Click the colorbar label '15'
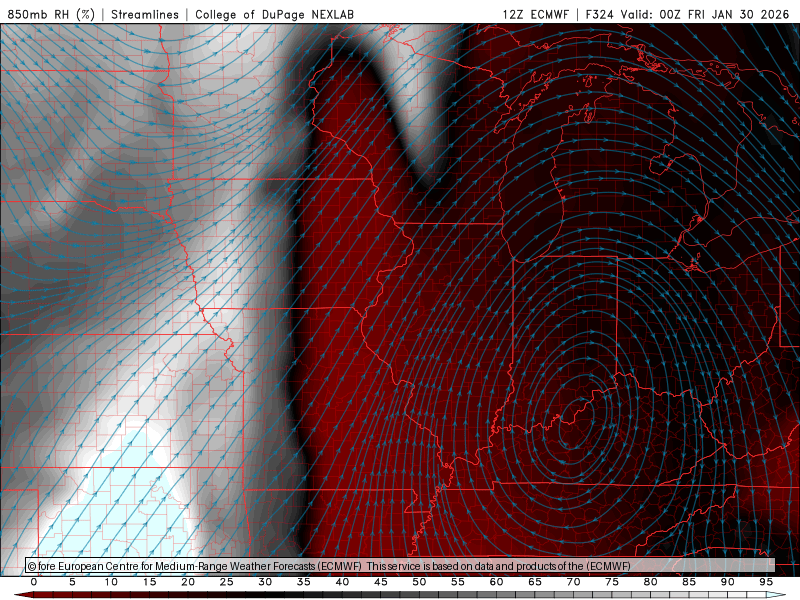 pyautogui.click(x=149, y=582)
